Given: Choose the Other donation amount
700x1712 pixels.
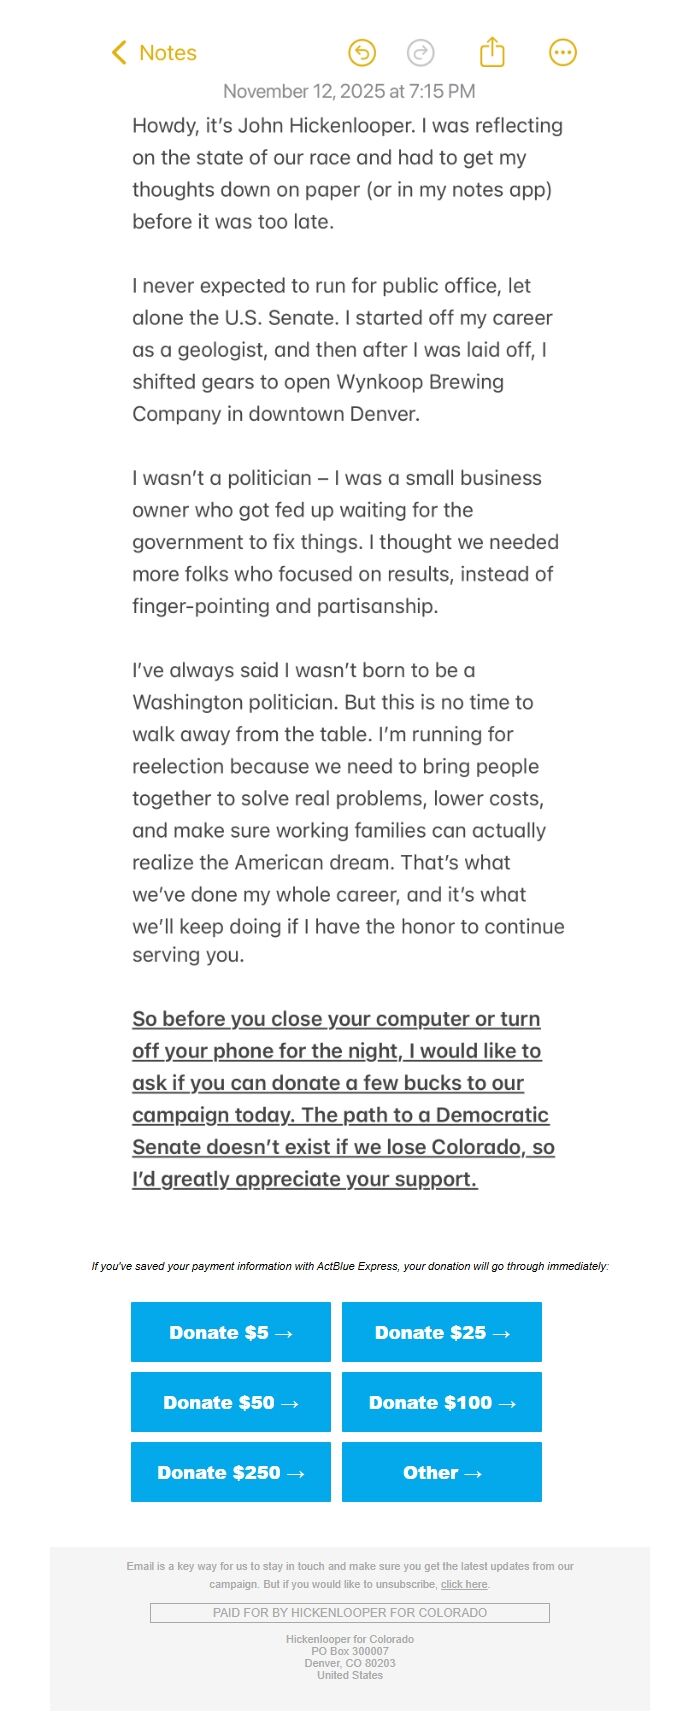Looking at the screenshot, I should tap(441, 1472).
